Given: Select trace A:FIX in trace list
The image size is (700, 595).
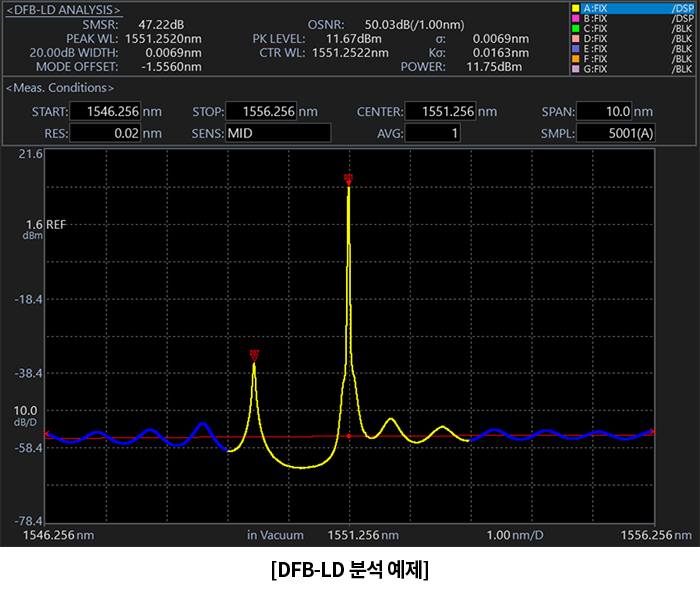Looking at the screenshot, I should pos(633,8).
